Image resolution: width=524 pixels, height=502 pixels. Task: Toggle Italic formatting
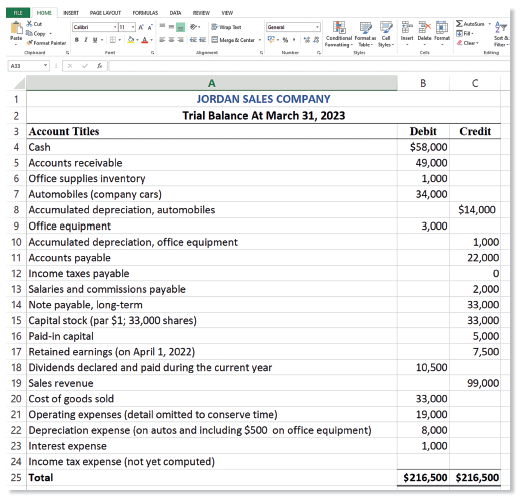pyautogui.click(x=86, y=40)
